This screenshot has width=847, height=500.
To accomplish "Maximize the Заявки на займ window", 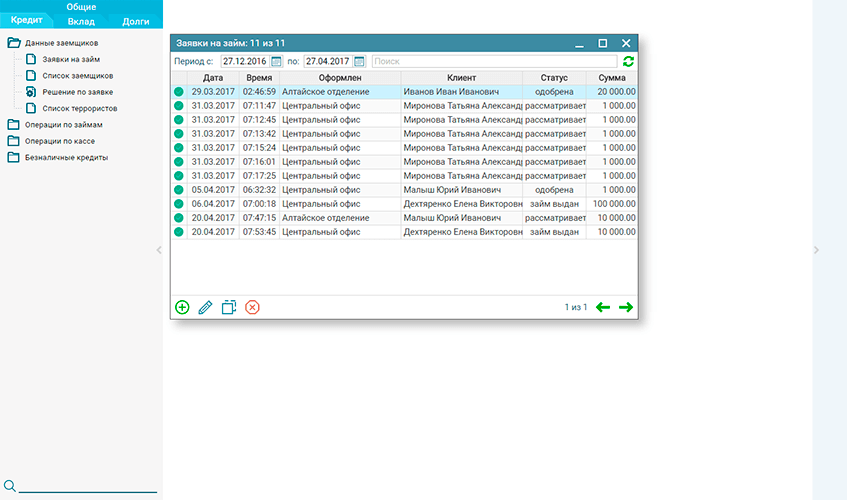I will coord(603,43).
